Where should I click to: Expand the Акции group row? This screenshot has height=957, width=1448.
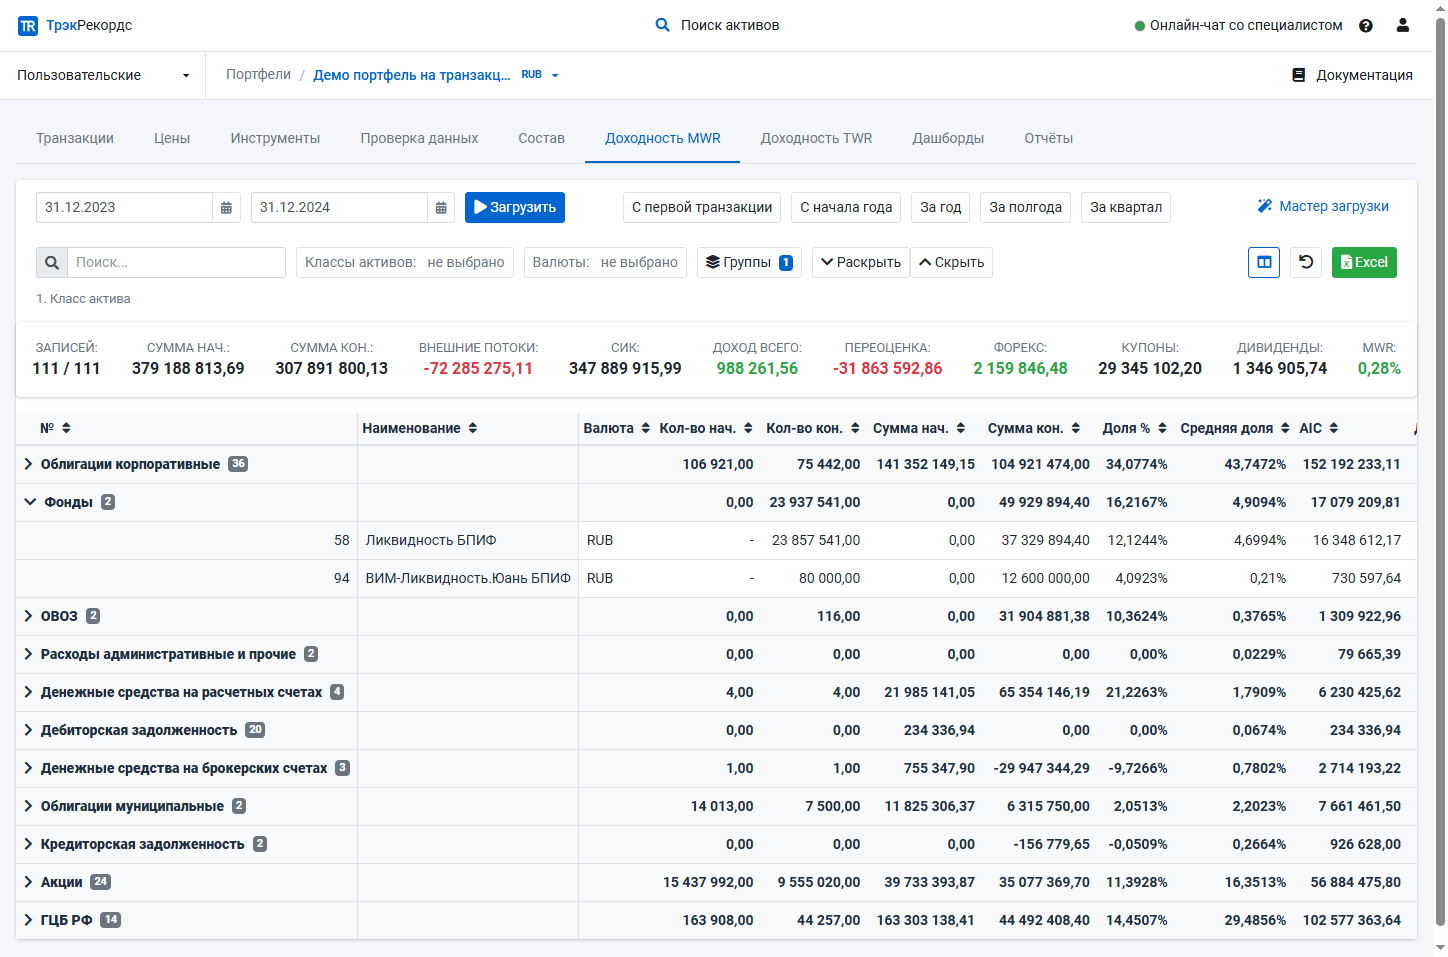pos(29,882)
